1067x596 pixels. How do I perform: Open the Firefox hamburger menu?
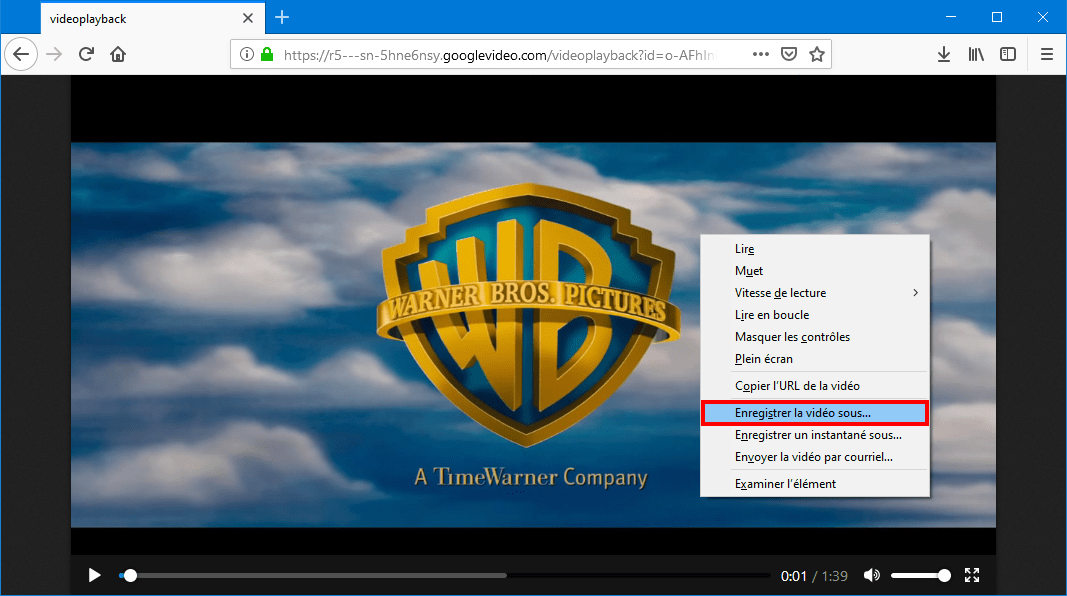tap(1047, 54)
